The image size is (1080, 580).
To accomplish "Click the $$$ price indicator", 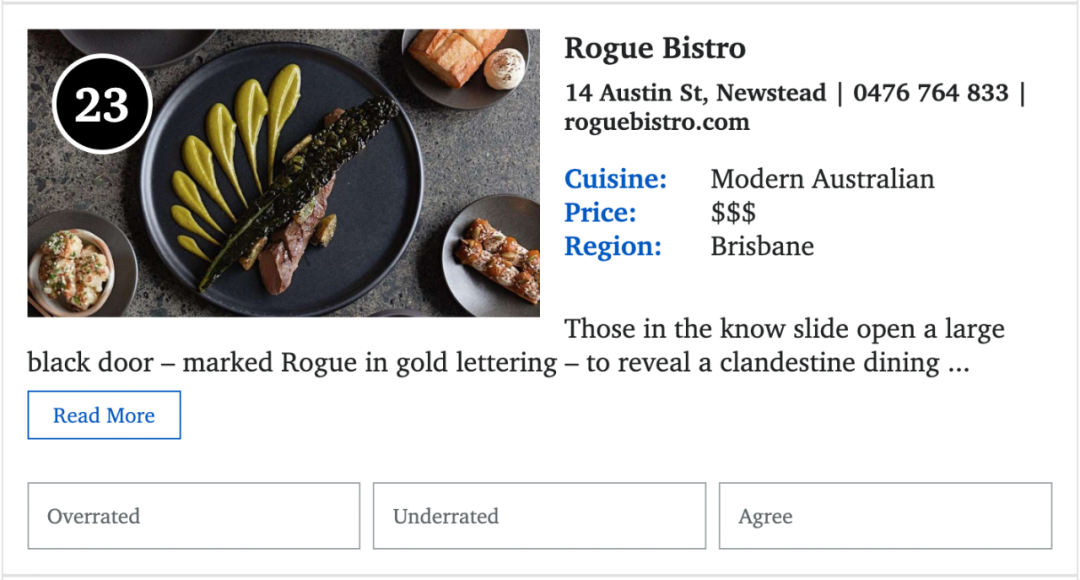I will coord(733,213).
